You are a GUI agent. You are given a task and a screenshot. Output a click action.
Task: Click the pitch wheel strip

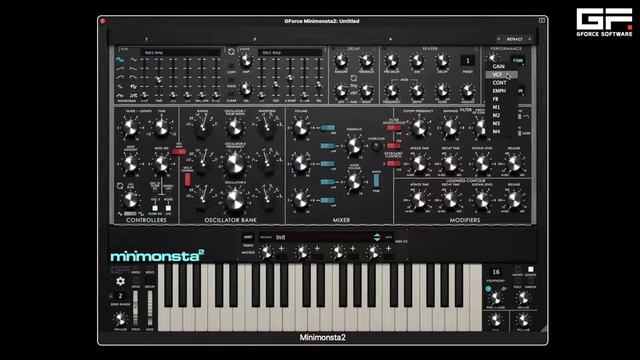pos(136,309)
